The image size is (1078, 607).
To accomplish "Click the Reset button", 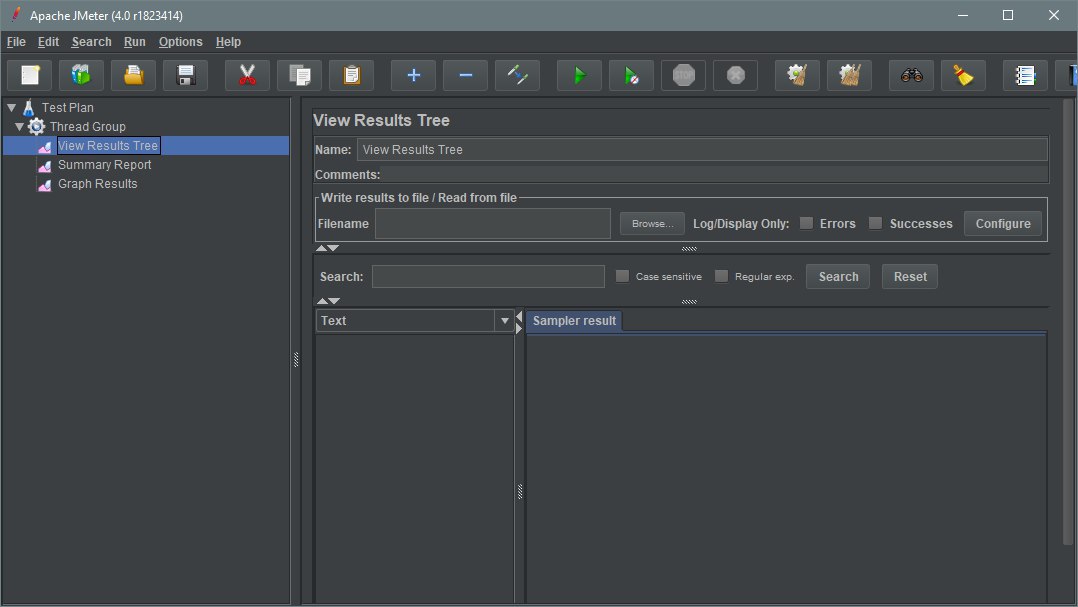I will click(x=910, y=276).
